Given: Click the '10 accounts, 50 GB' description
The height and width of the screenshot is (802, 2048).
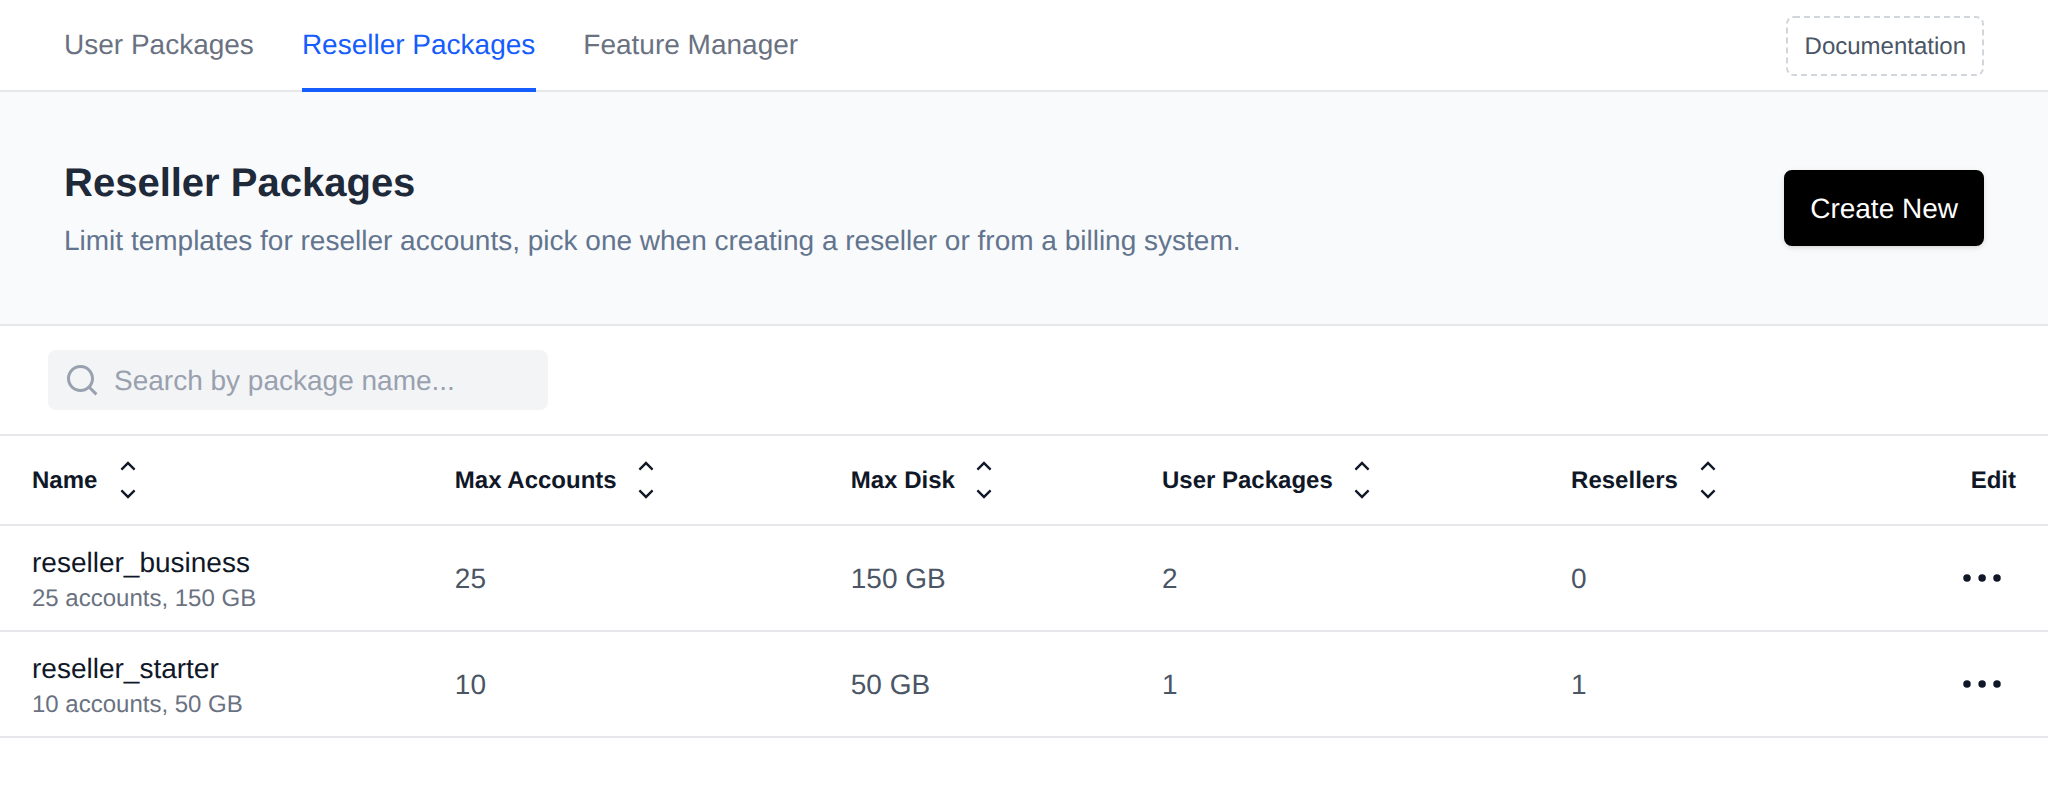Looking at the screenshot, I should 137,704.
